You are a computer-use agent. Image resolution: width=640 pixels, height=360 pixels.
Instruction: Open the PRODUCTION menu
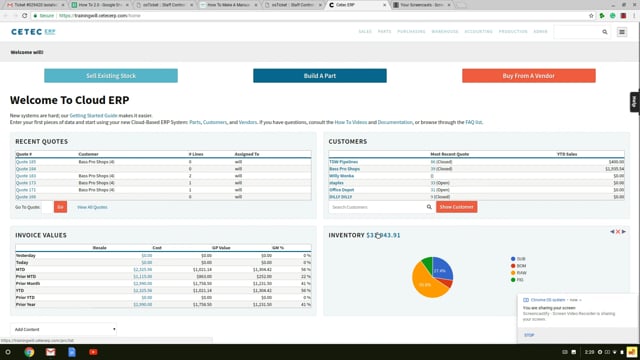513,31
